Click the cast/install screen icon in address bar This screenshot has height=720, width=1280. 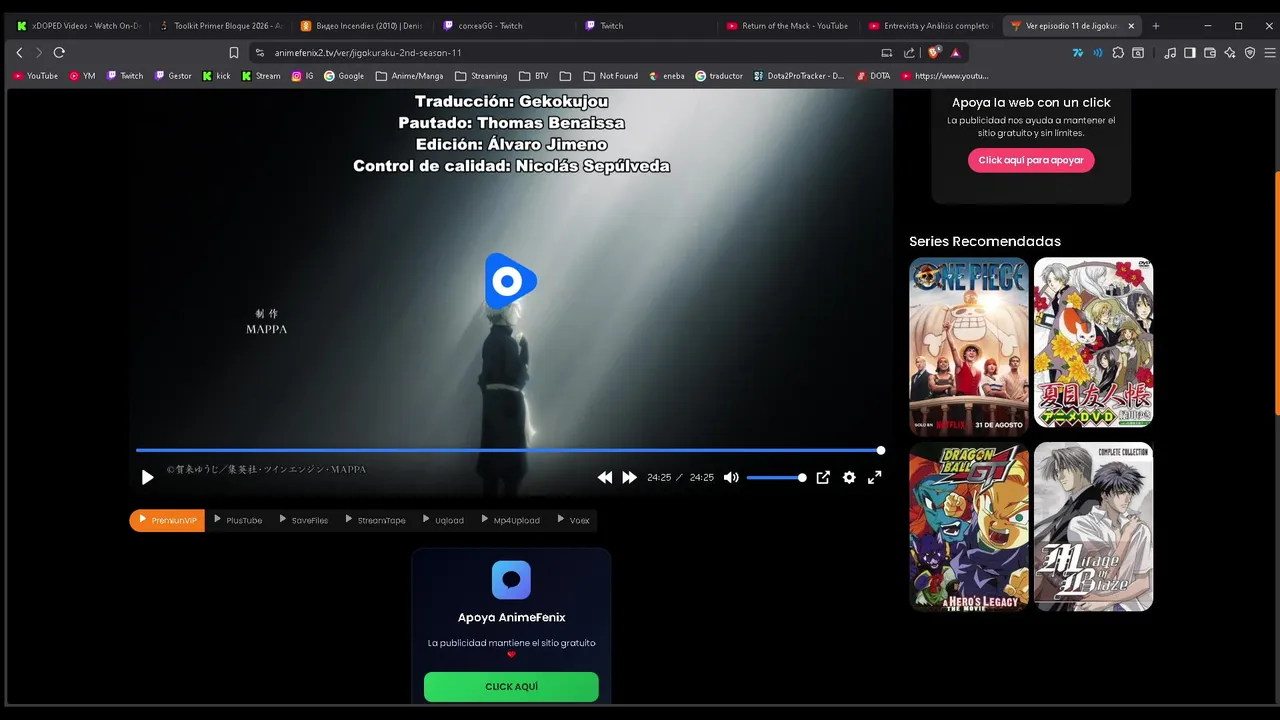tap(887, 52)
